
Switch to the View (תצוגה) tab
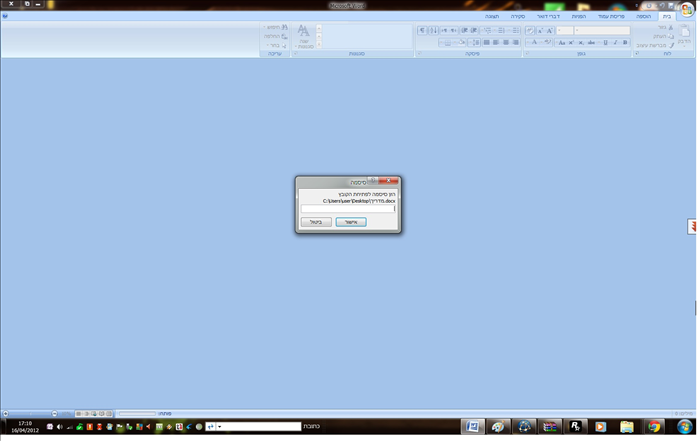(x=492, y=16)
